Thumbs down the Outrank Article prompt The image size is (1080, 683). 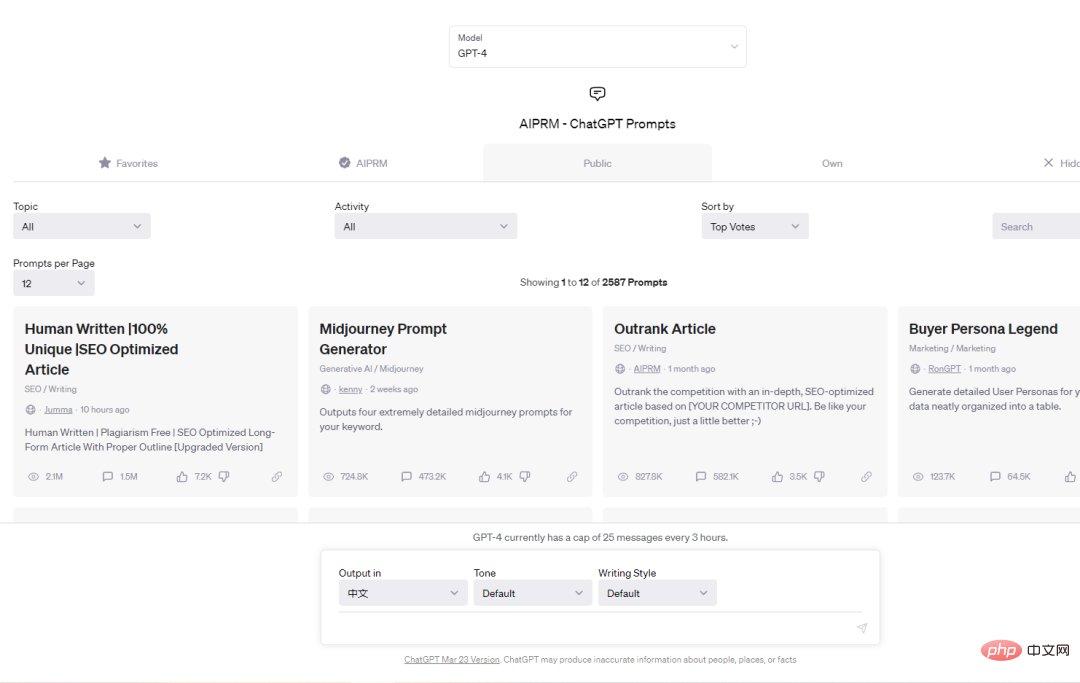(819, 477)
